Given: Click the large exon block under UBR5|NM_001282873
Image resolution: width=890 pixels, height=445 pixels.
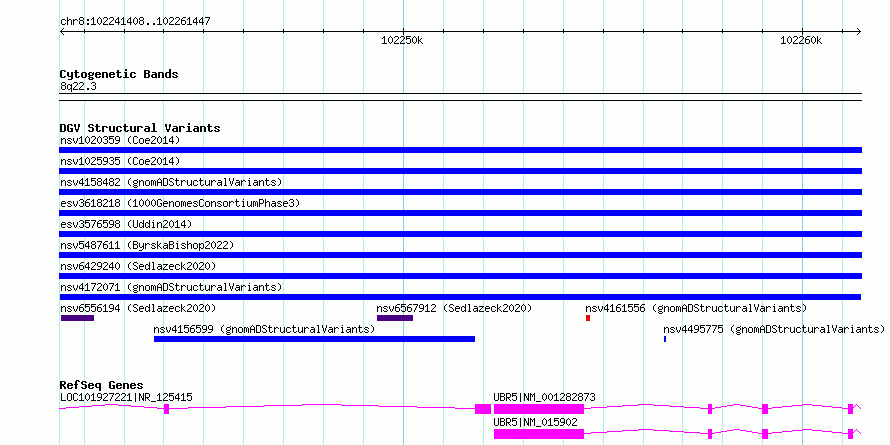Looking at the screenshot, I should tap(539, 409).
